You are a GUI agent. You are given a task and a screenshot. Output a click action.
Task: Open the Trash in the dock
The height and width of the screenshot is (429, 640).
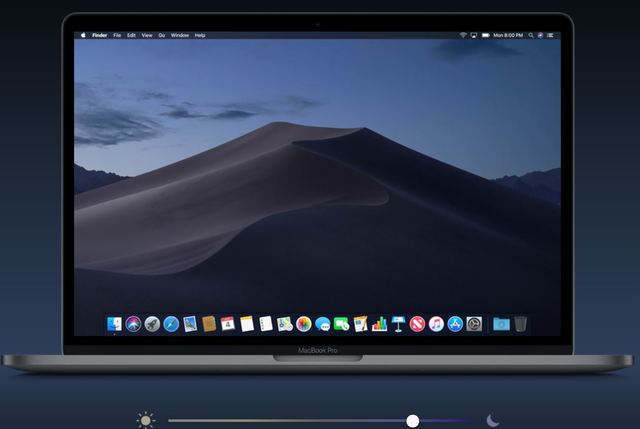pos(520,324)
